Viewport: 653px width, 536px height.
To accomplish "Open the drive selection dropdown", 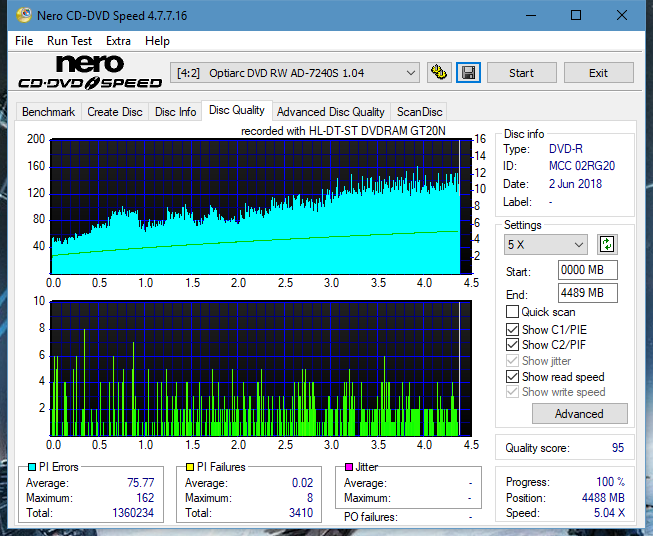I will (295, 73).
